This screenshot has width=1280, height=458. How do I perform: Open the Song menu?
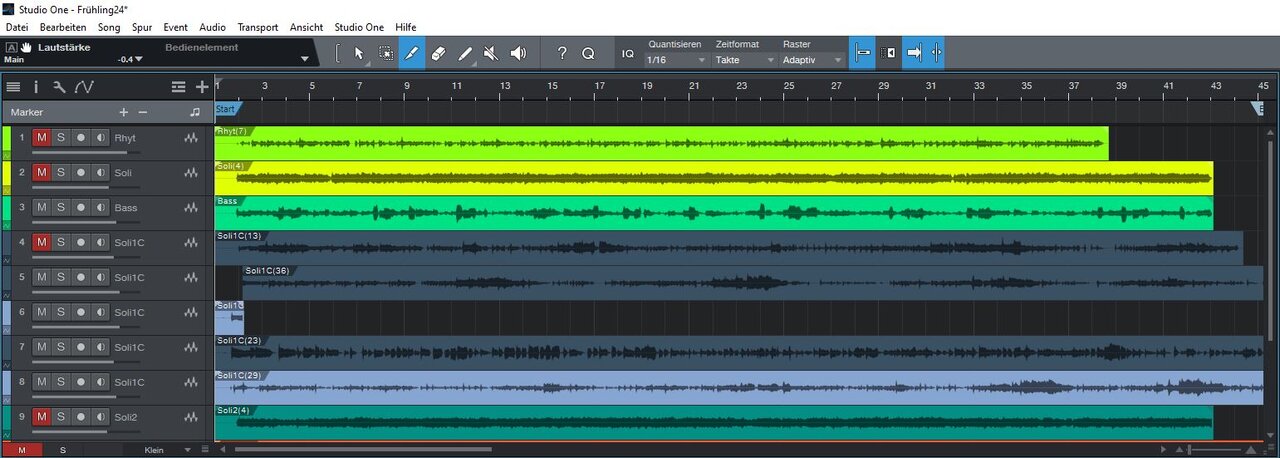coord(109,27)
